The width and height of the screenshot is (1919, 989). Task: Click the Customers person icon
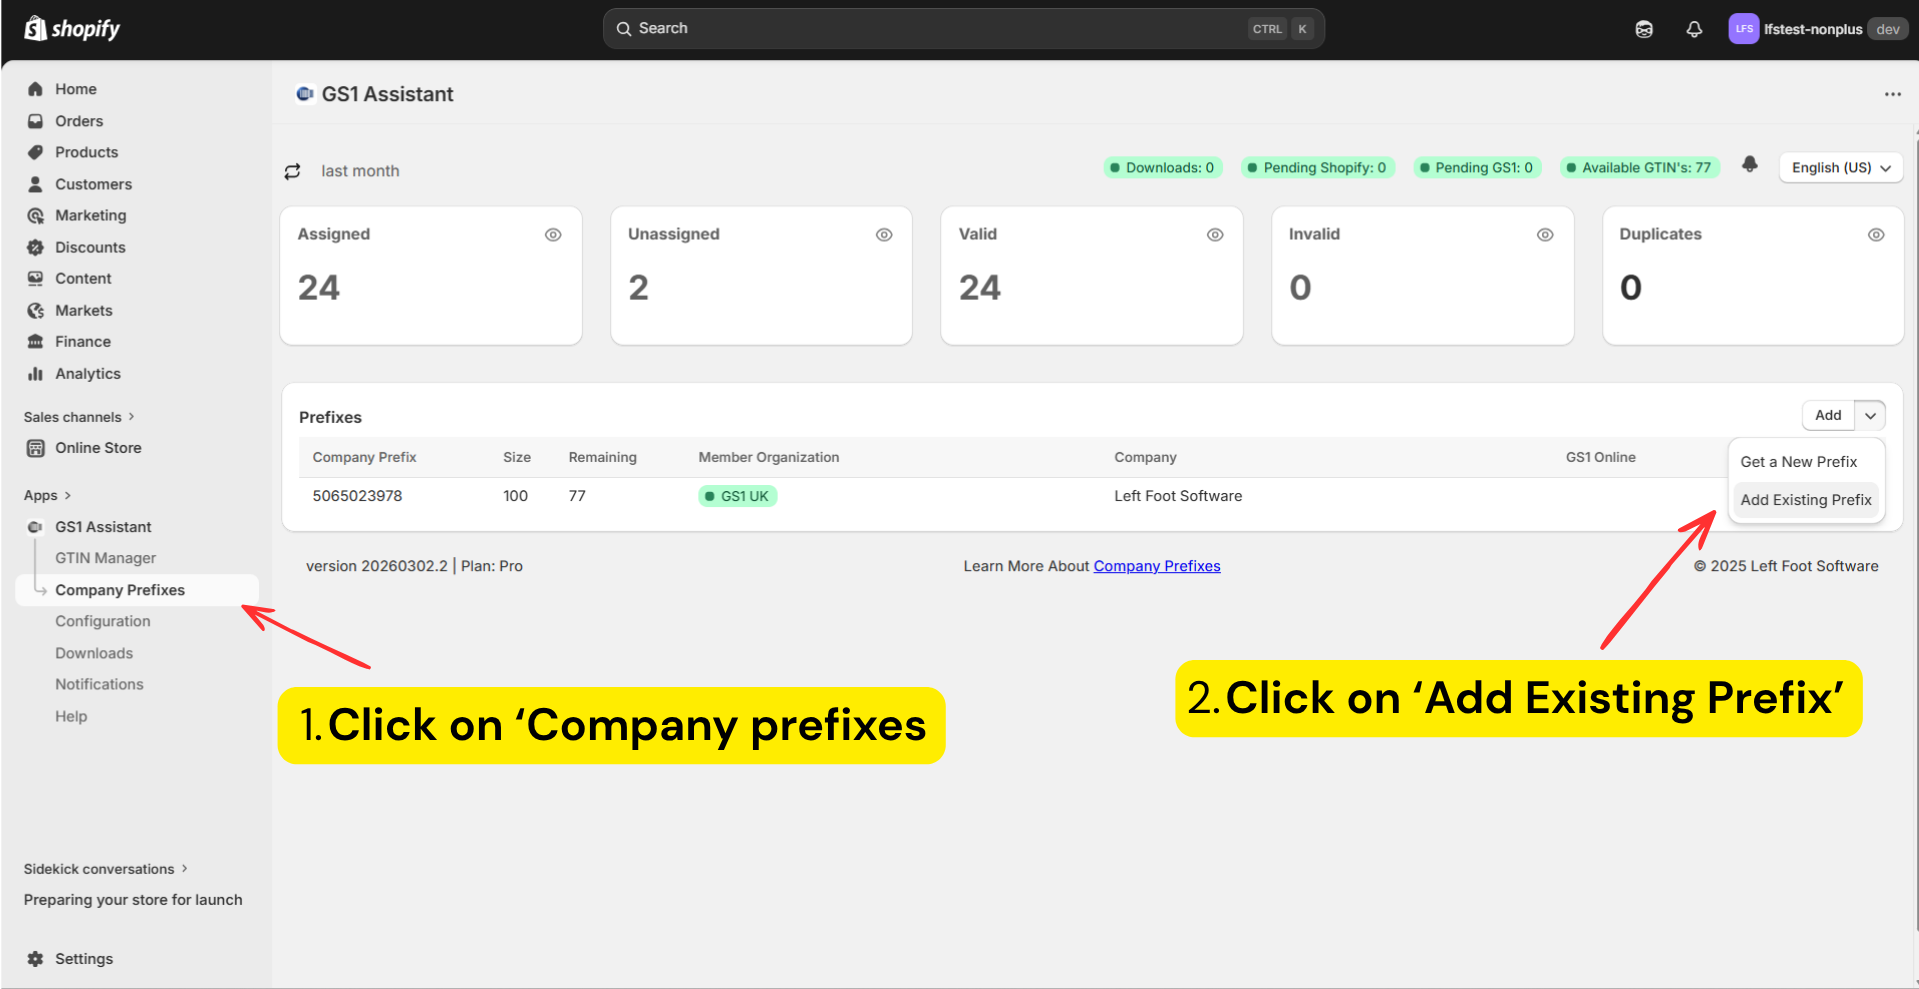36,184
